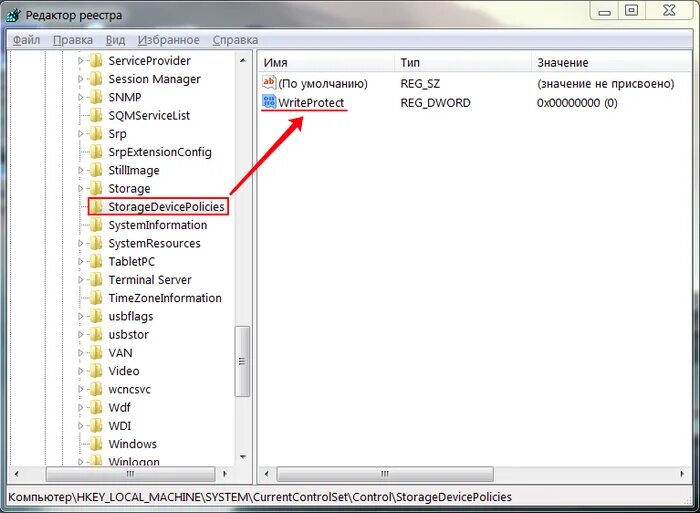Minimize the Registry Editor window
Image resolution: width=700 pixels, height=513 pixels.
click(604, 10)
